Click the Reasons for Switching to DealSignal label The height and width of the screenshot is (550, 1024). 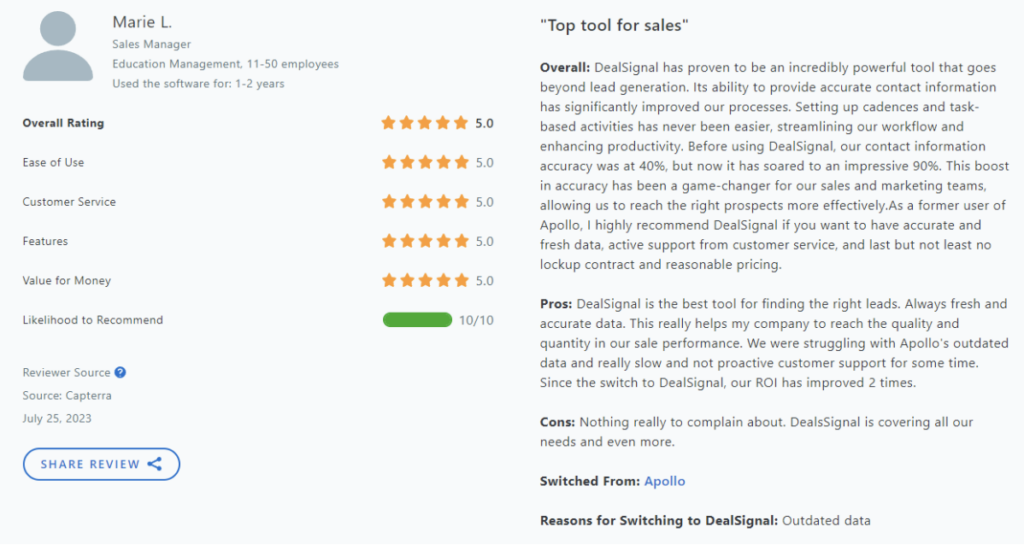pyautogui.click(x=659, y=521)
